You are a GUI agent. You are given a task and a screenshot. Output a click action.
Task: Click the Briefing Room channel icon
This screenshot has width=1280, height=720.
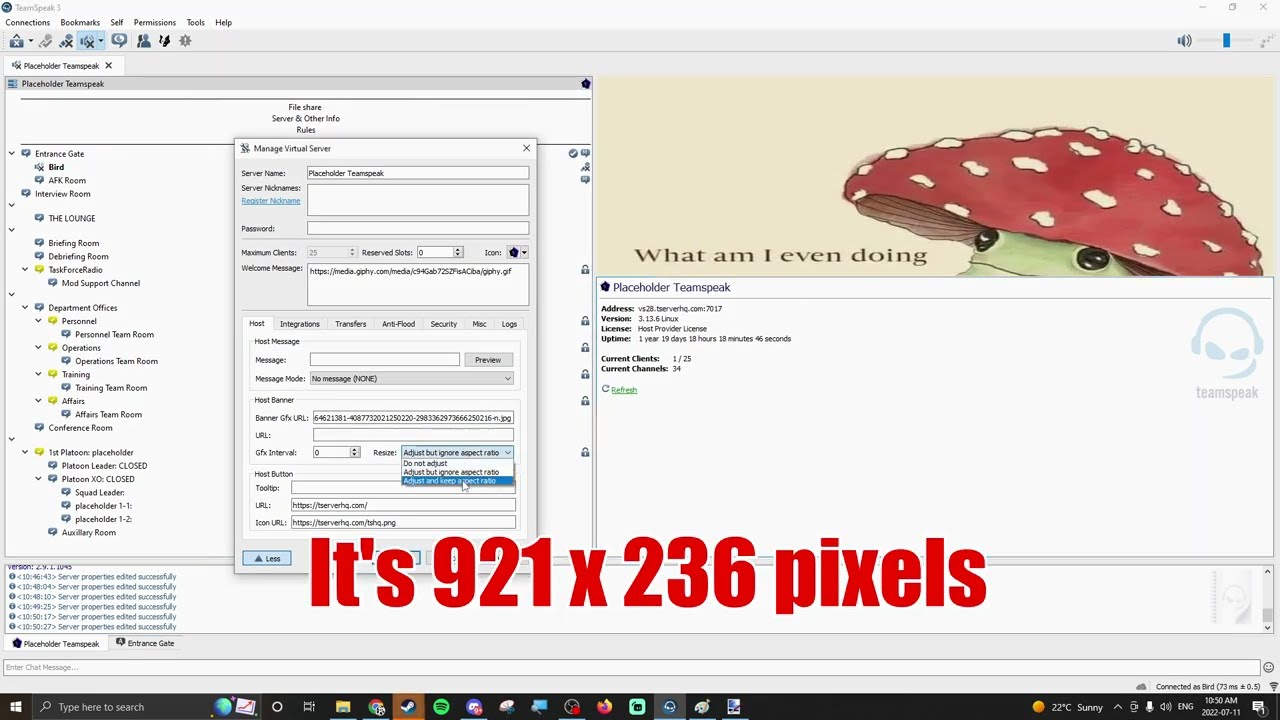(x=39, y=243)
